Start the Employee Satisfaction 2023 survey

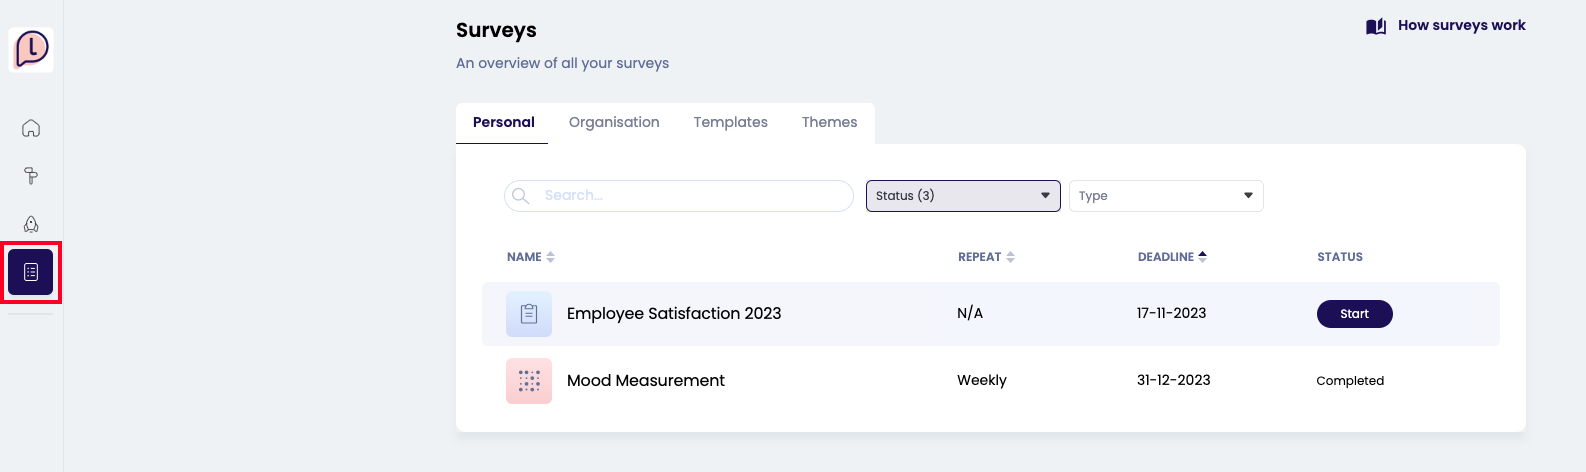point(1354,314)
